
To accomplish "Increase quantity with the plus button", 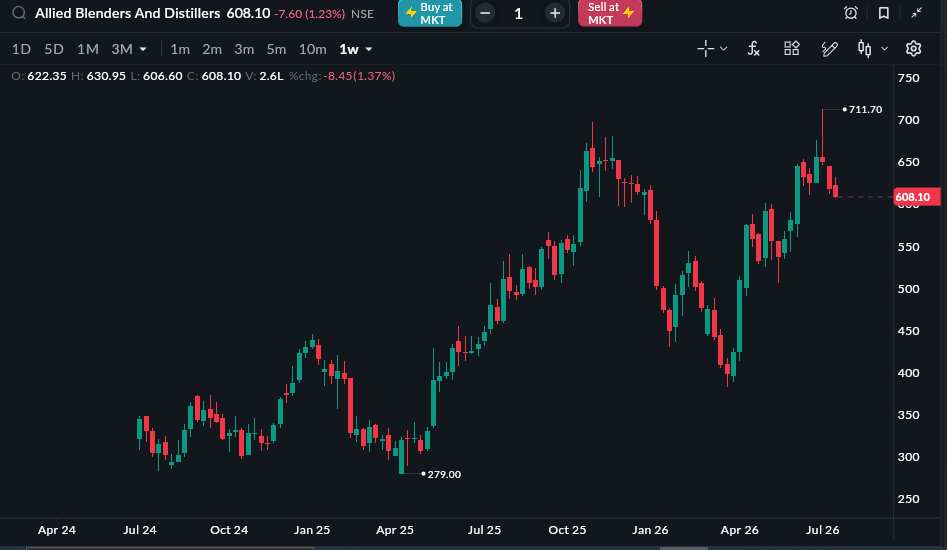I will [x=554, y=13].
